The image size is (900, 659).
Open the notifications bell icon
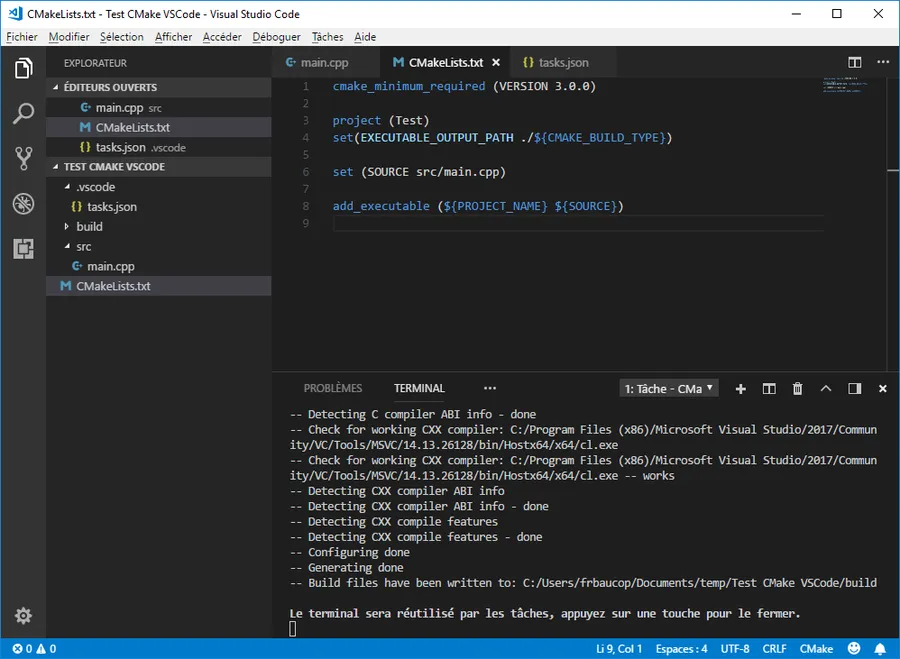pos(880,649)
